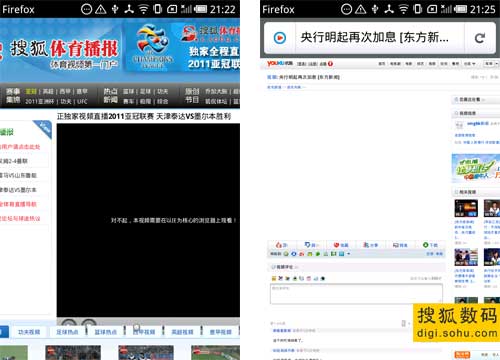
Task: Open highlighted yellow link in 赛事集锦 row
Action: tap(31, 91)
